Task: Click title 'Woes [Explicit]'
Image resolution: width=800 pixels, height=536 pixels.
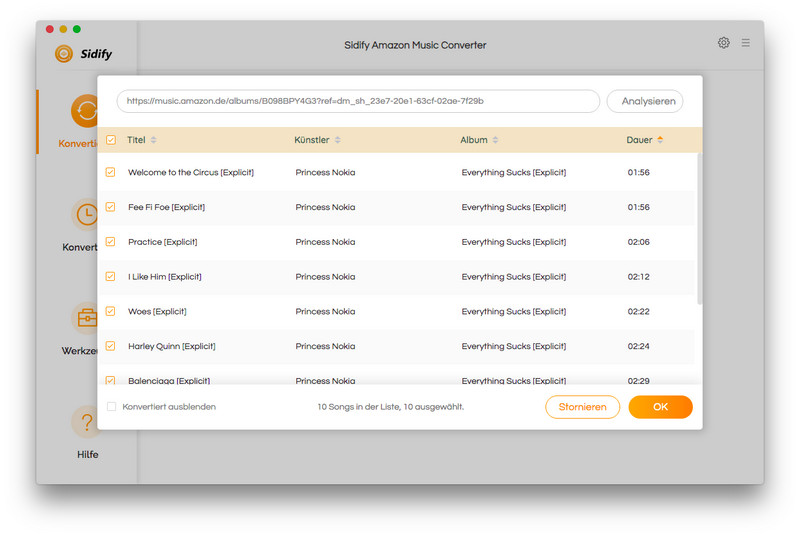Action: click(157, 311)
